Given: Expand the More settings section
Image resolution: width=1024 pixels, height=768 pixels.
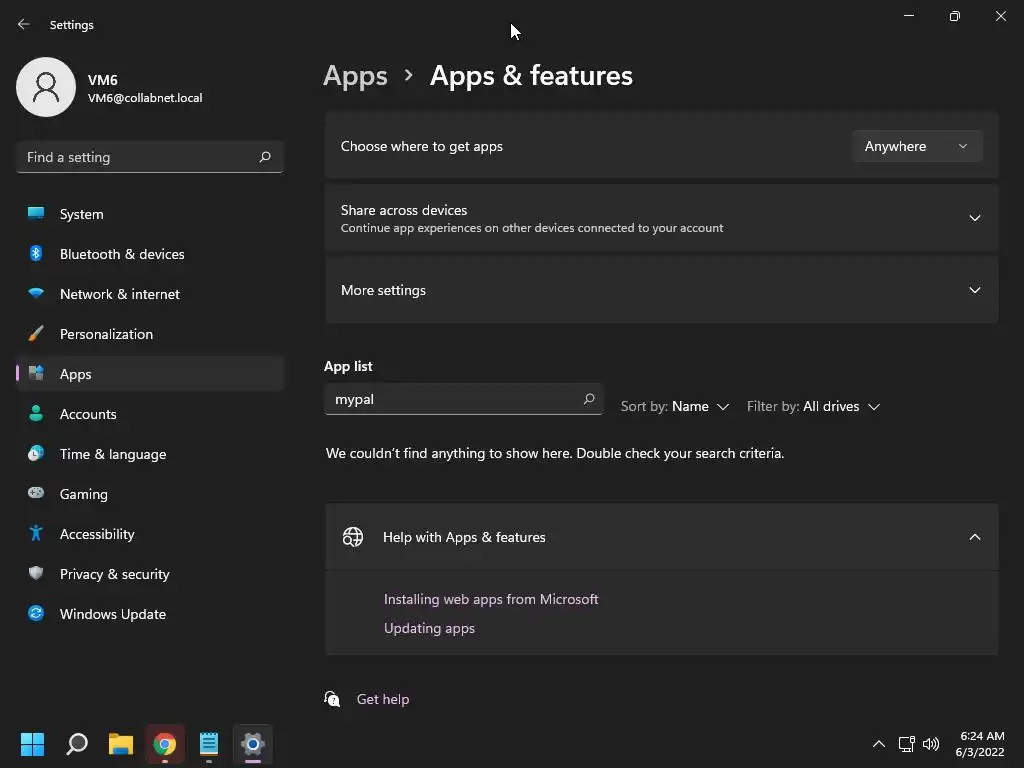Looking at the screenshot, I should [974, 290].
